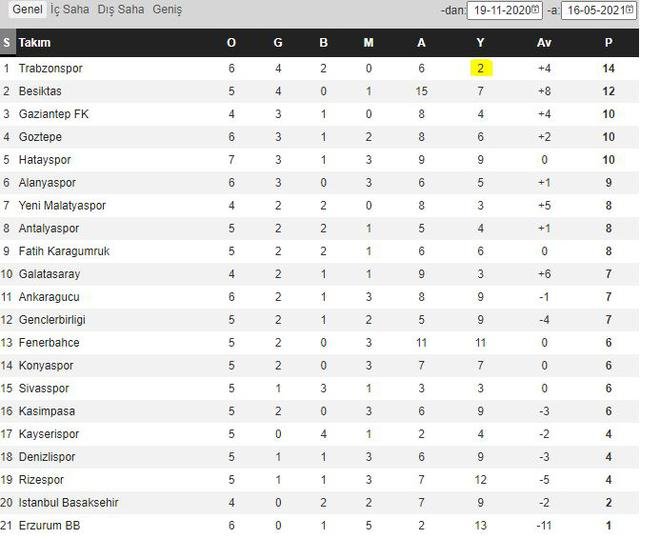Switch to the Dış Saha tab
This screenshot has height=539, width=670.
pos(120,9)
